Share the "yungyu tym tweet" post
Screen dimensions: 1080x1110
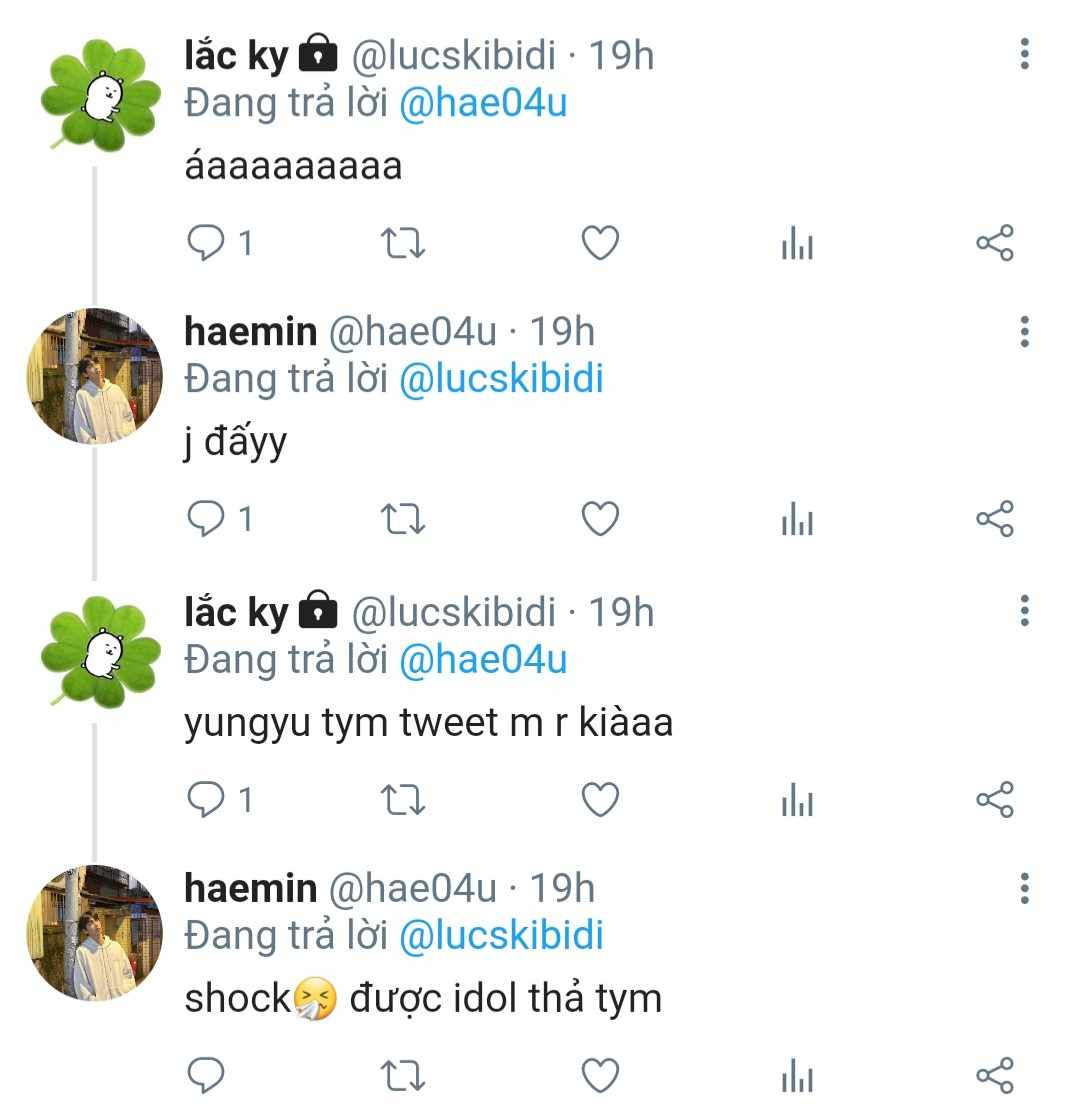click(x=994, y=799)
